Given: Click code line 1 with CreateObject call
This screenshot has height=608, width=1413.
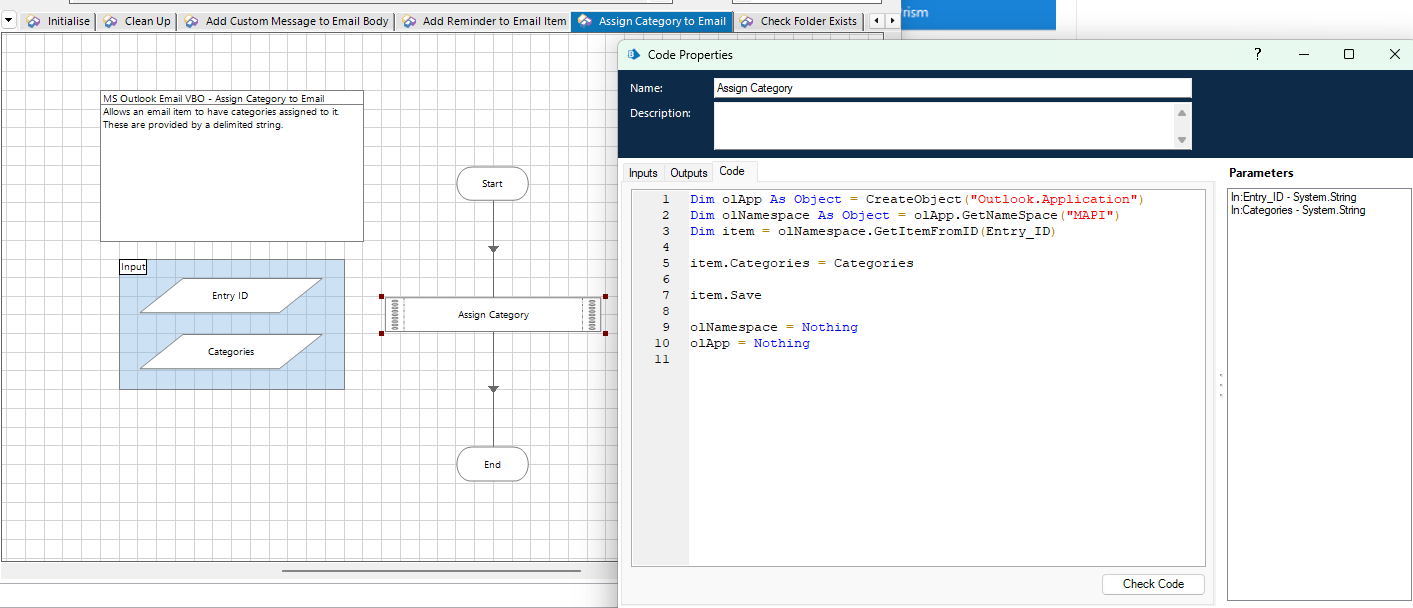Looking at the screenshot, I should click(x=916, y=199).
